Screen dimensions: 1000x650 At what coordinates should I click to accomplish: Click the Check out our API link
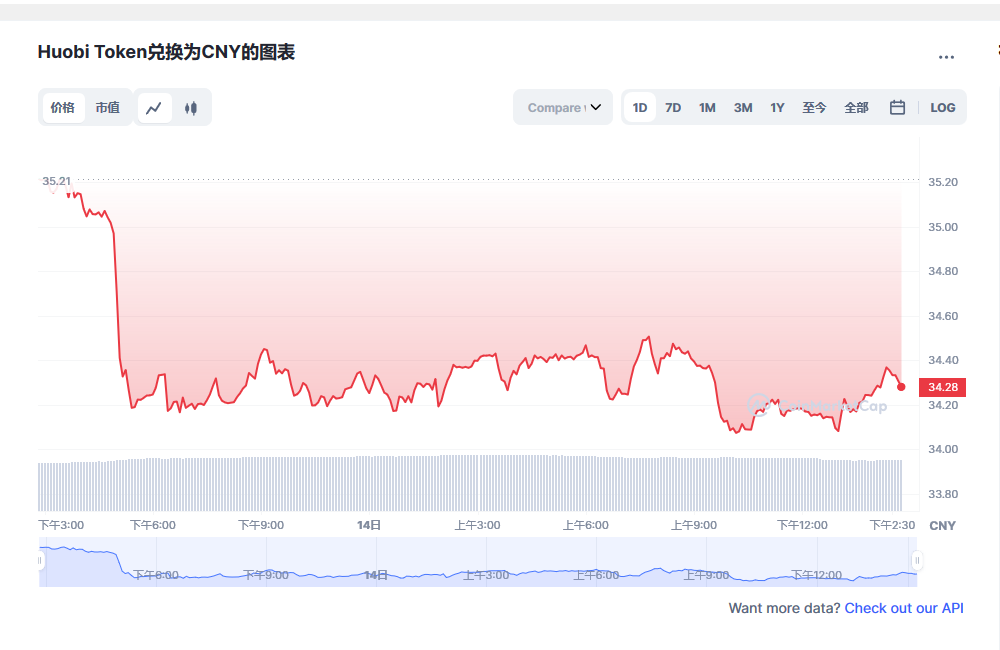904,608
